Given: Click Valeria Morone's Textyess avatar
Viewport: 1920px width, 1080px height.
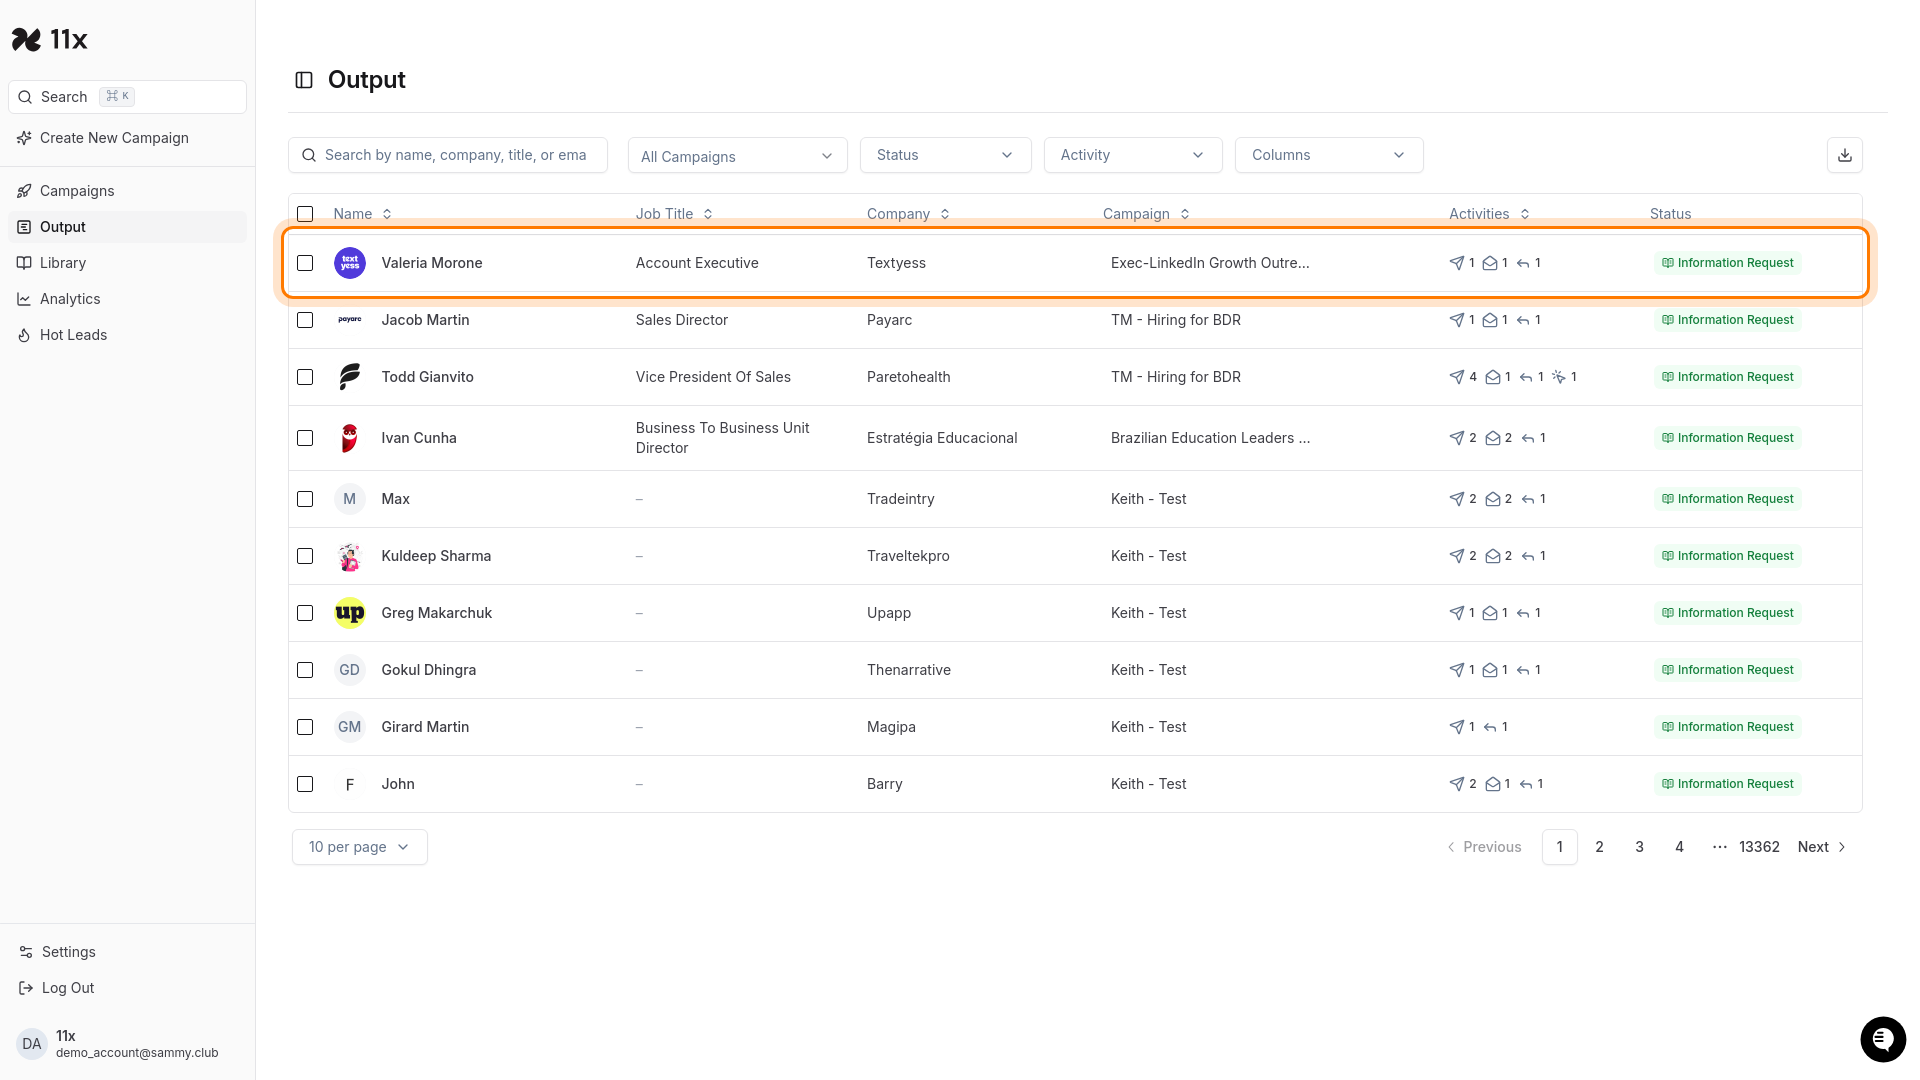Looking at the screenshot, I should point(350,263).
